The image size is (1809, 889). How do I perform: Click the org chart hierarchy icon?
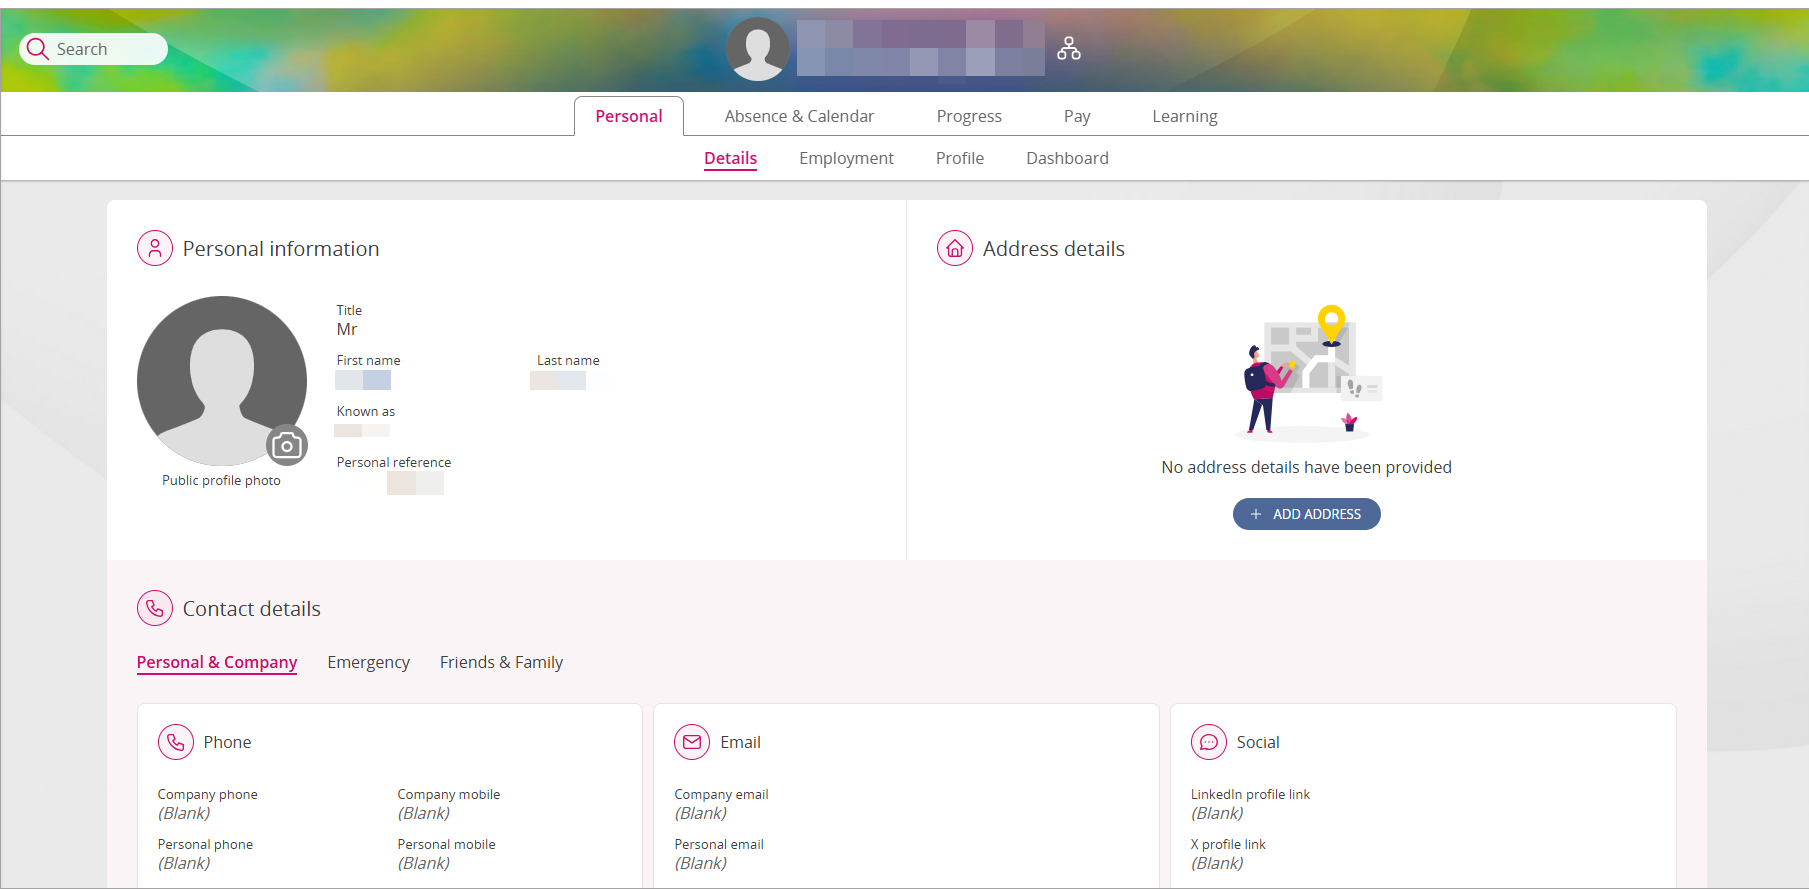1068,48
